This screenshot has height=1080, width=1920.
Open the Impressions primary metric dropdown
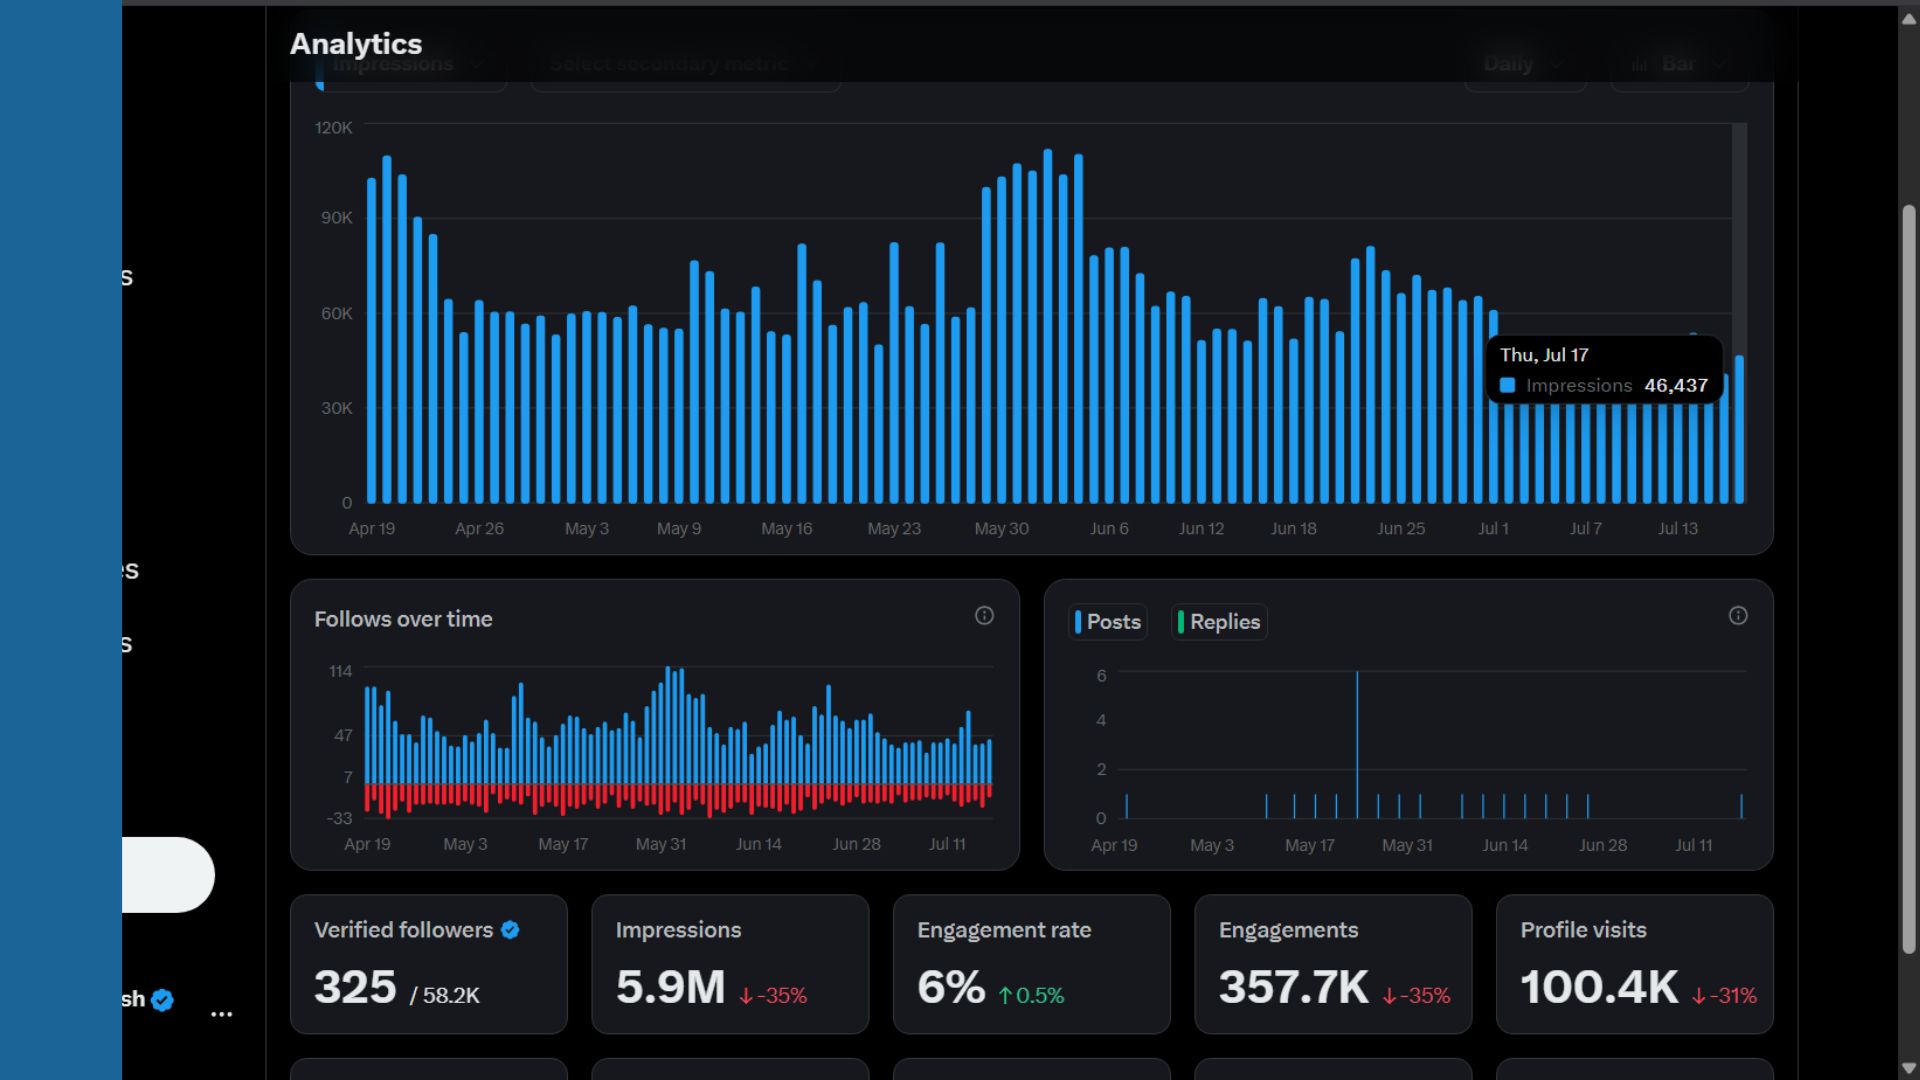tap(410, 64)
